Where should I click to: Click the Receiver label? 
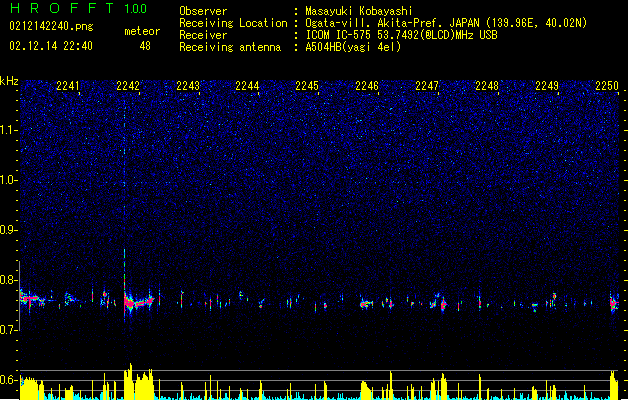pyautogui.click(x=203, y=35)
